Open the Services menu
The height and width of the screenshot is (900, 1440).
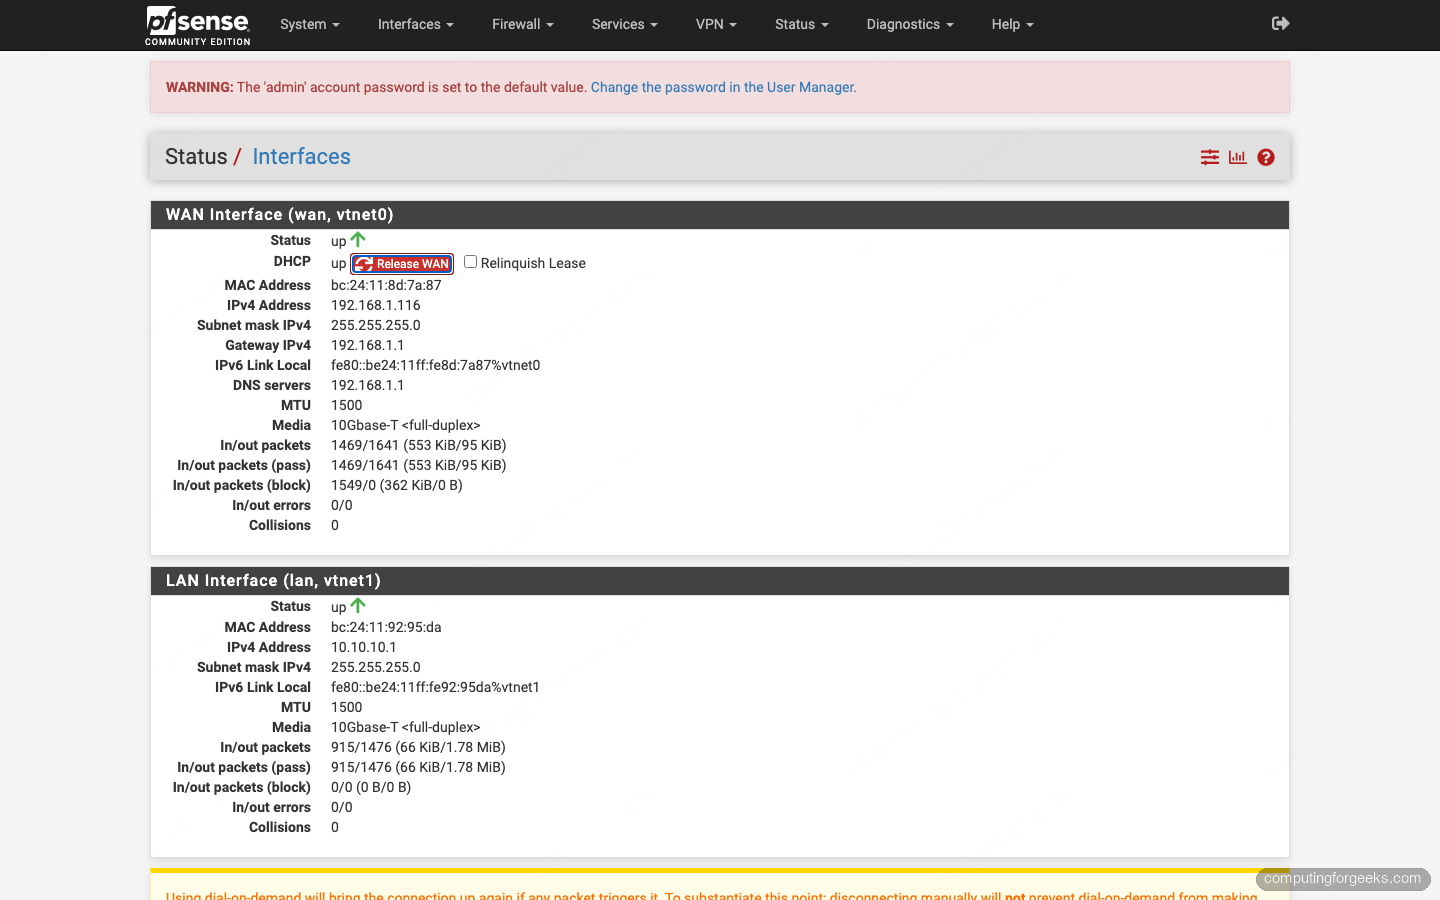point(625,24)
